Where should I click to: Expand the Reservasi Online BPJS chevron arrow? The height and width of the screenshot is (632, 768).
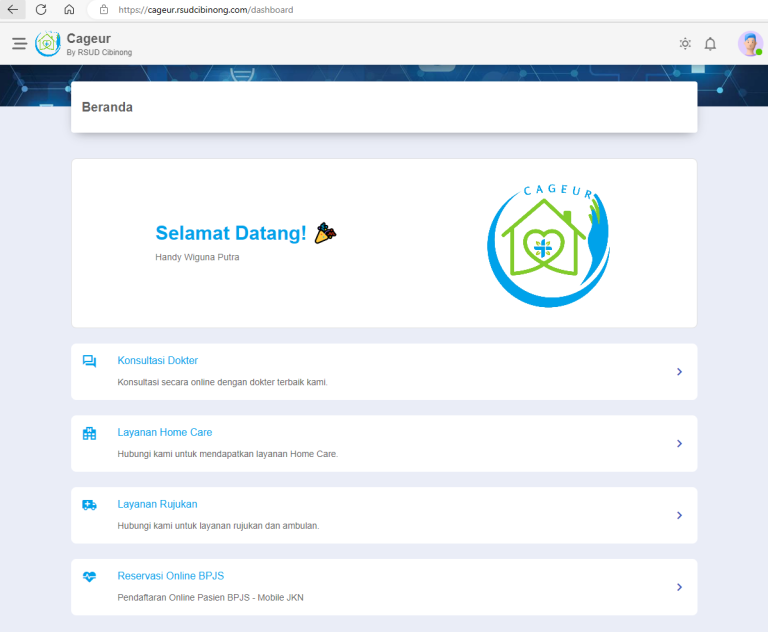point(679,587)
